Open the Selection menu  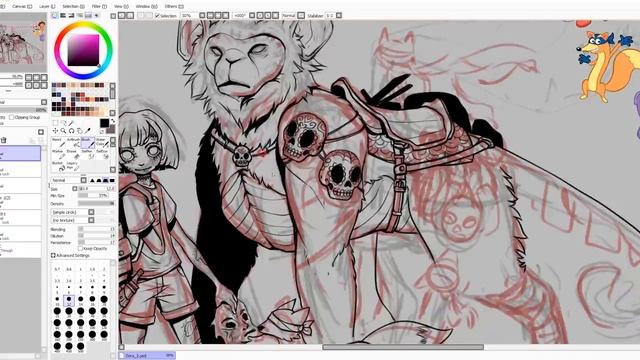pos(73,7)
